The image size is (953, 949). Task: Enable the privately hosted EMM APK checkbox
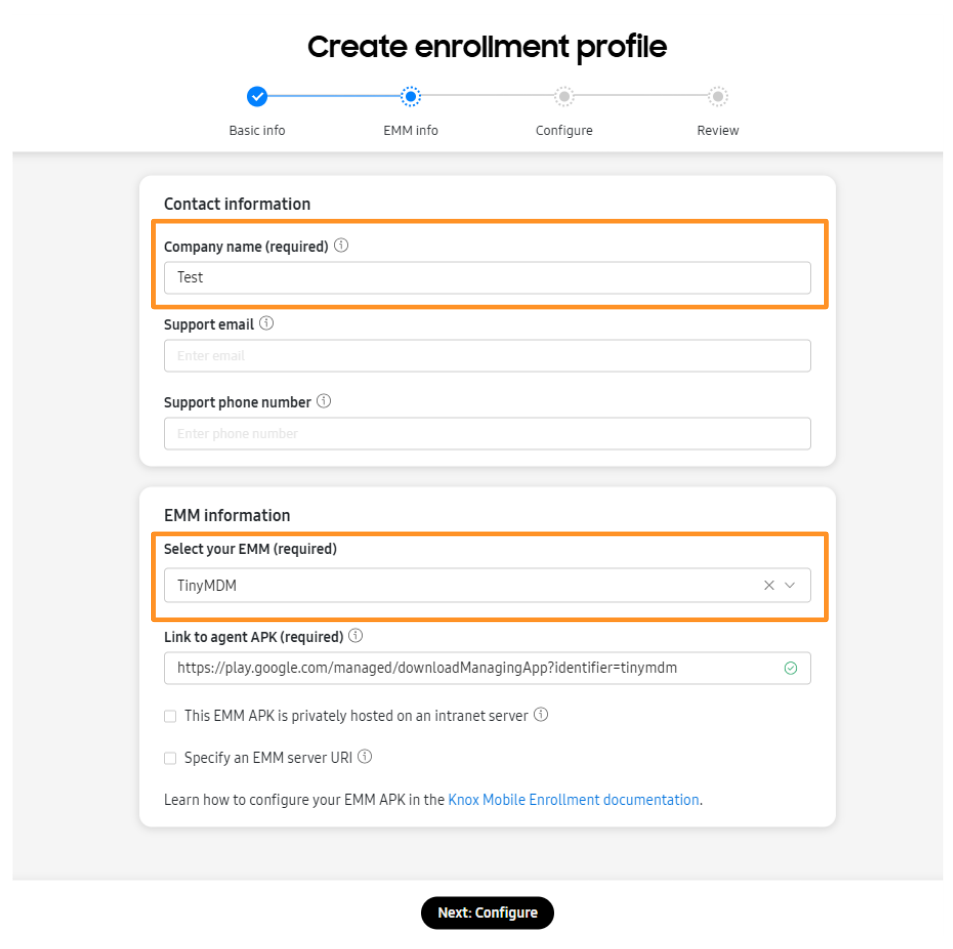click(170, 716)
